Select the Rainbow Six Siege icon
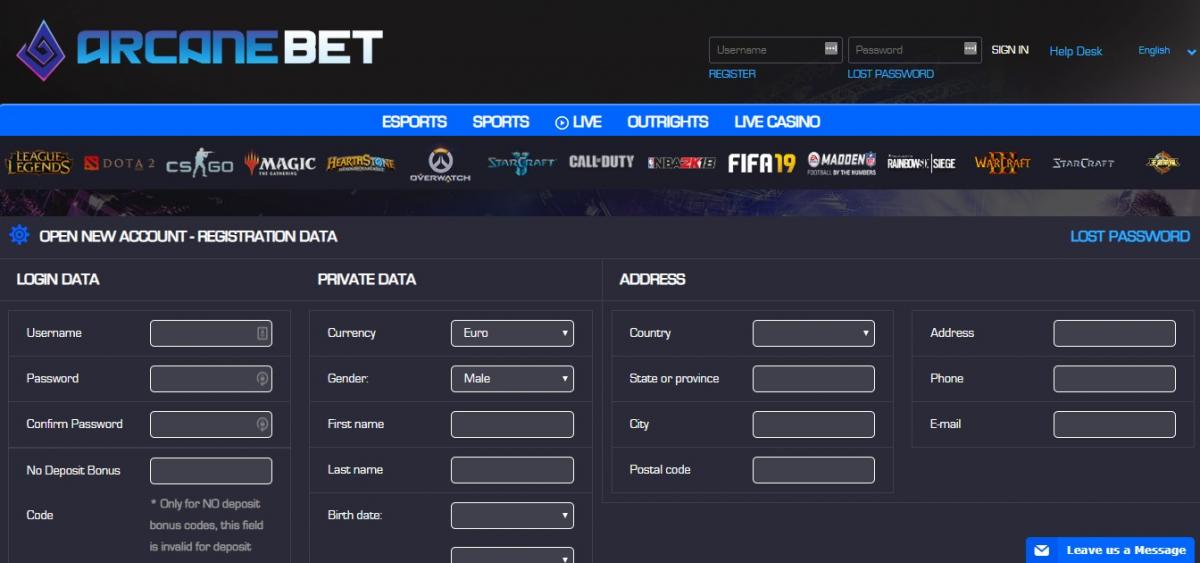Viewport: 1200px width, 563px height. click(x=921, y=163)
